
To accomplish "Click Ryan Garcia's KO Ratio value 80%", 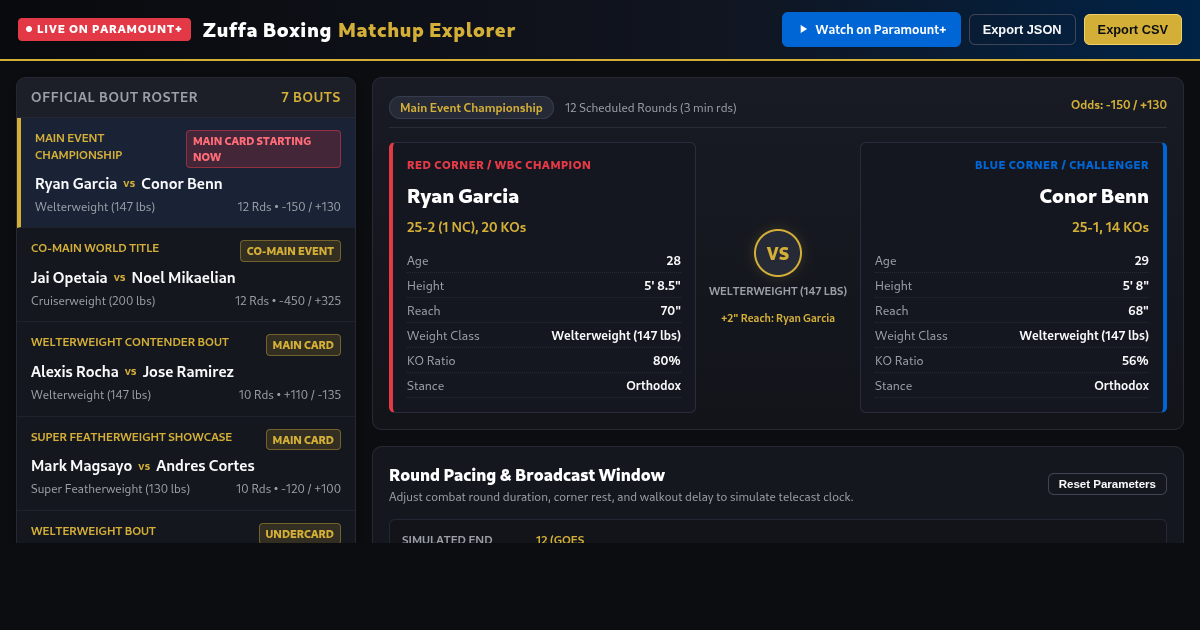I will (667, 360).
